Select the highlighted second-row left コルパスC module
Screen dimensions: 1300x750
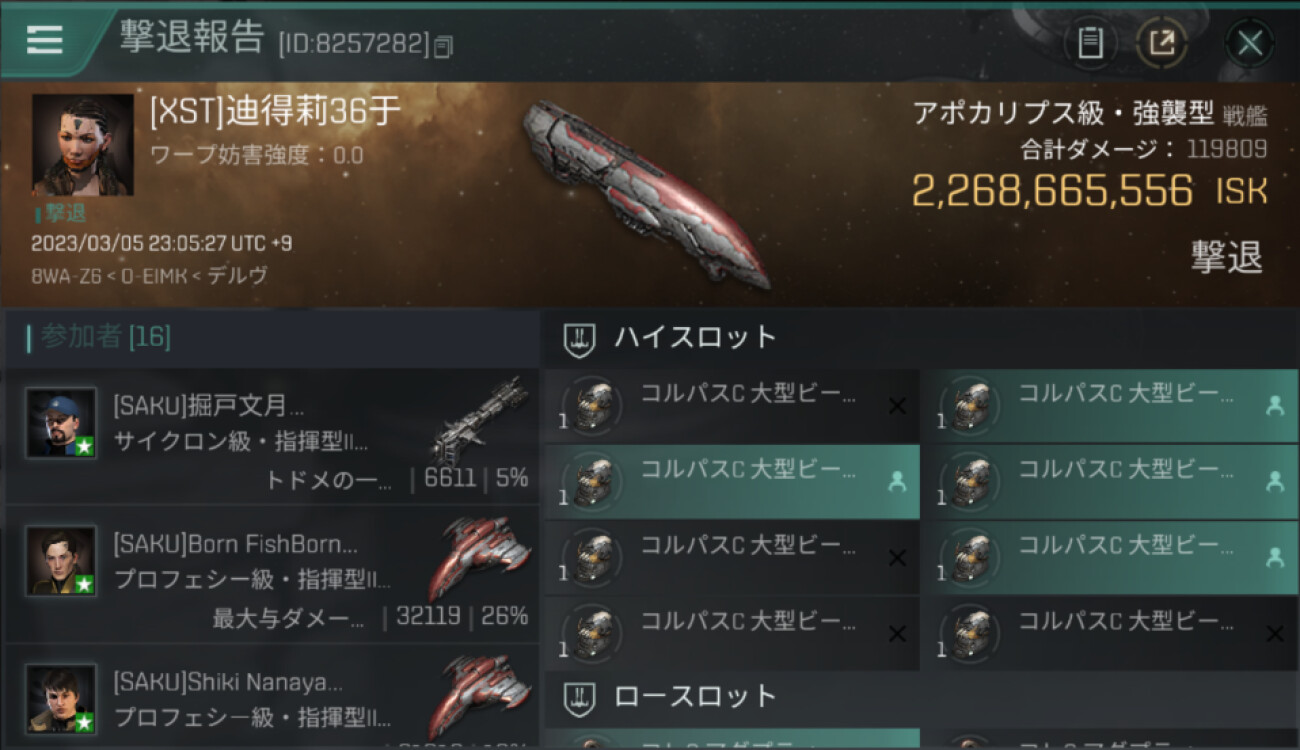732,482
